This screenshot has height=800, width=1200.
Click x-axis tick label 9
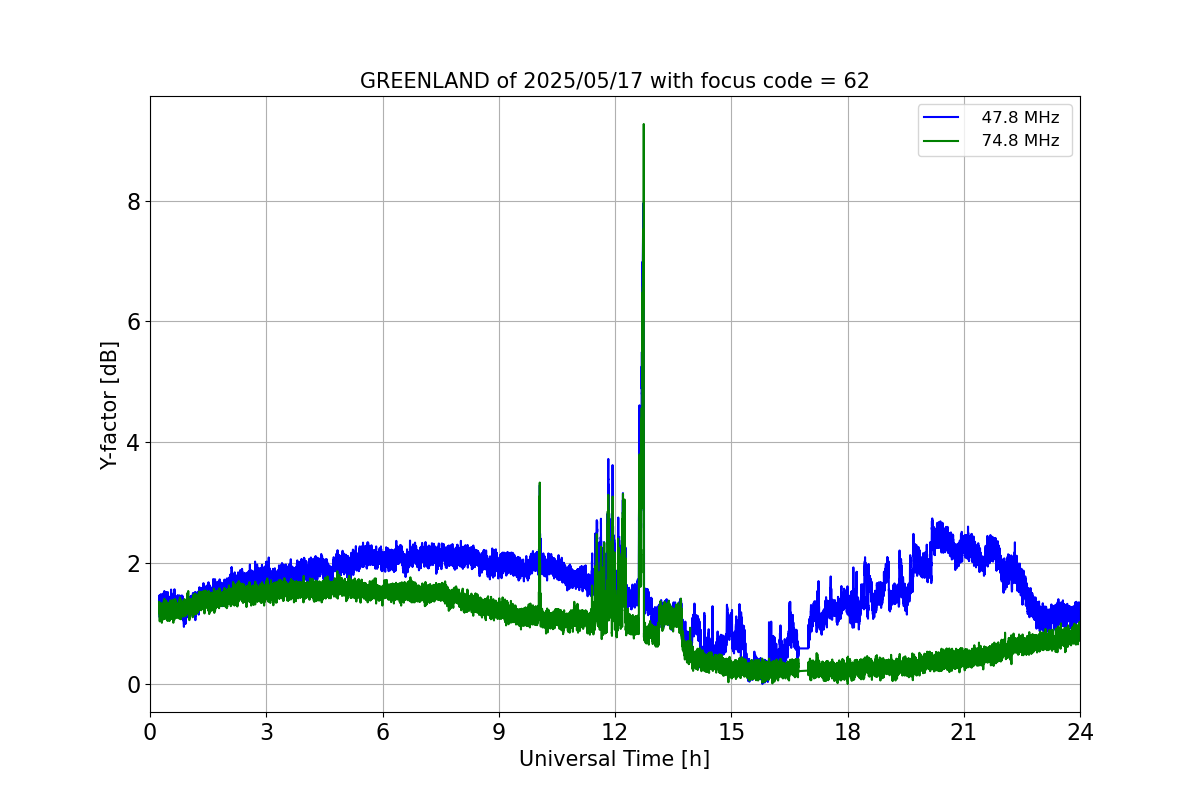pos(499,732)
